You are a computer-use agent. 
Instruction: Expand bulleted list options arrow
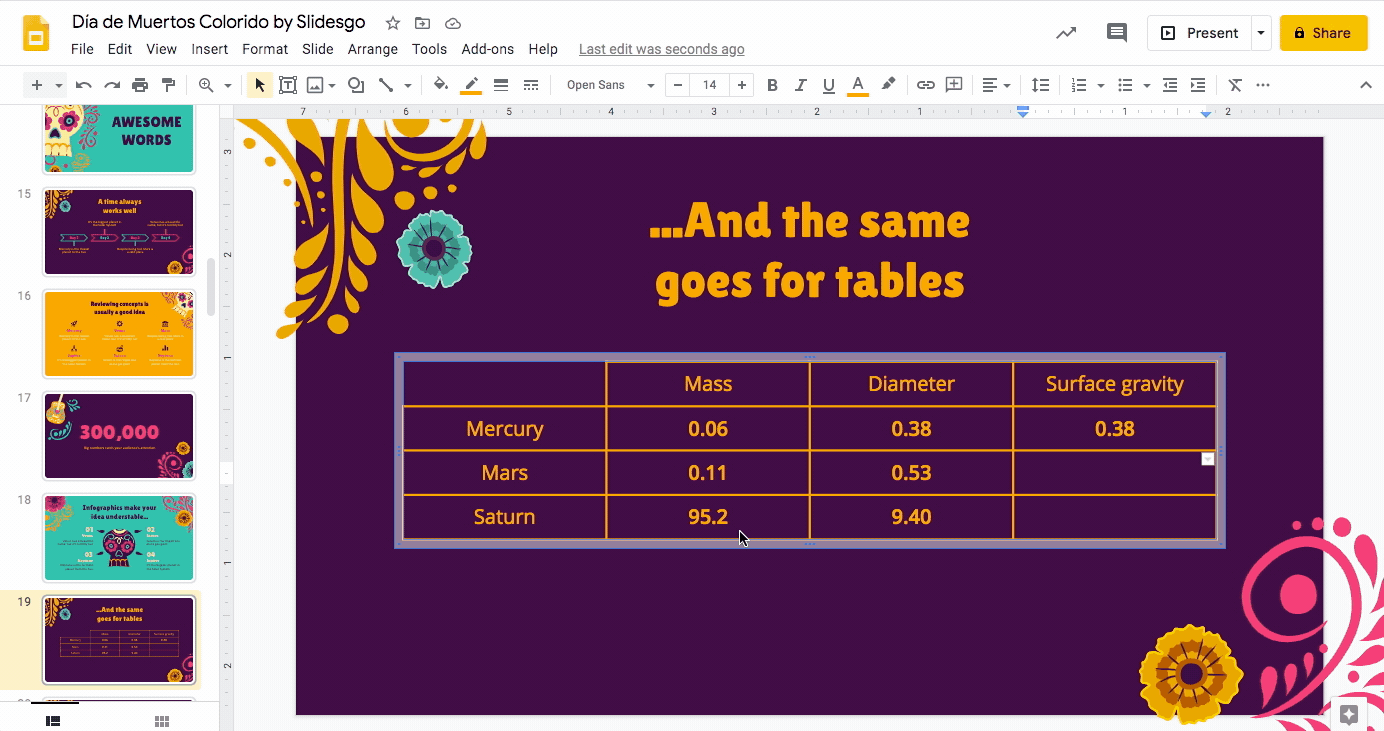[1147, 86]
